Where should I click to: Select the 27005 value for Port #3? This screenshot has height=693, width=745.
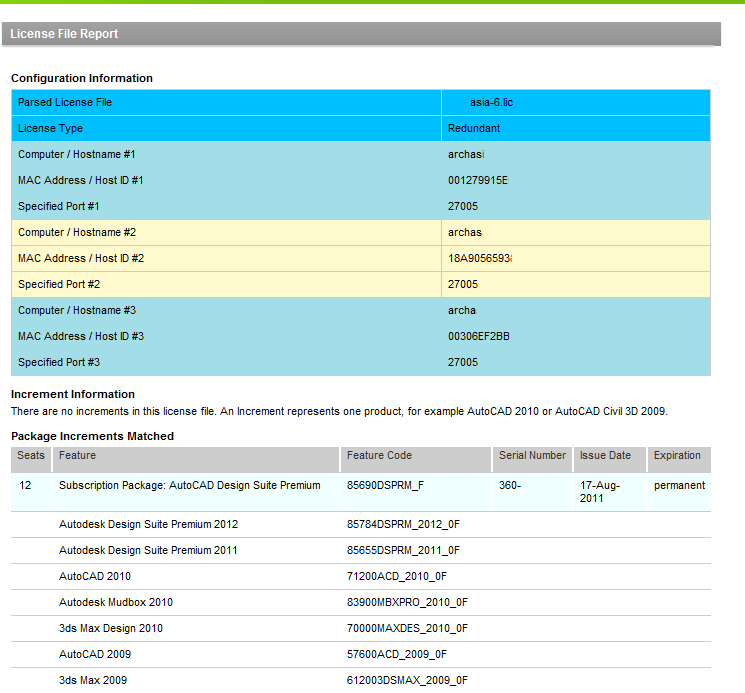[x=463, y=362]
